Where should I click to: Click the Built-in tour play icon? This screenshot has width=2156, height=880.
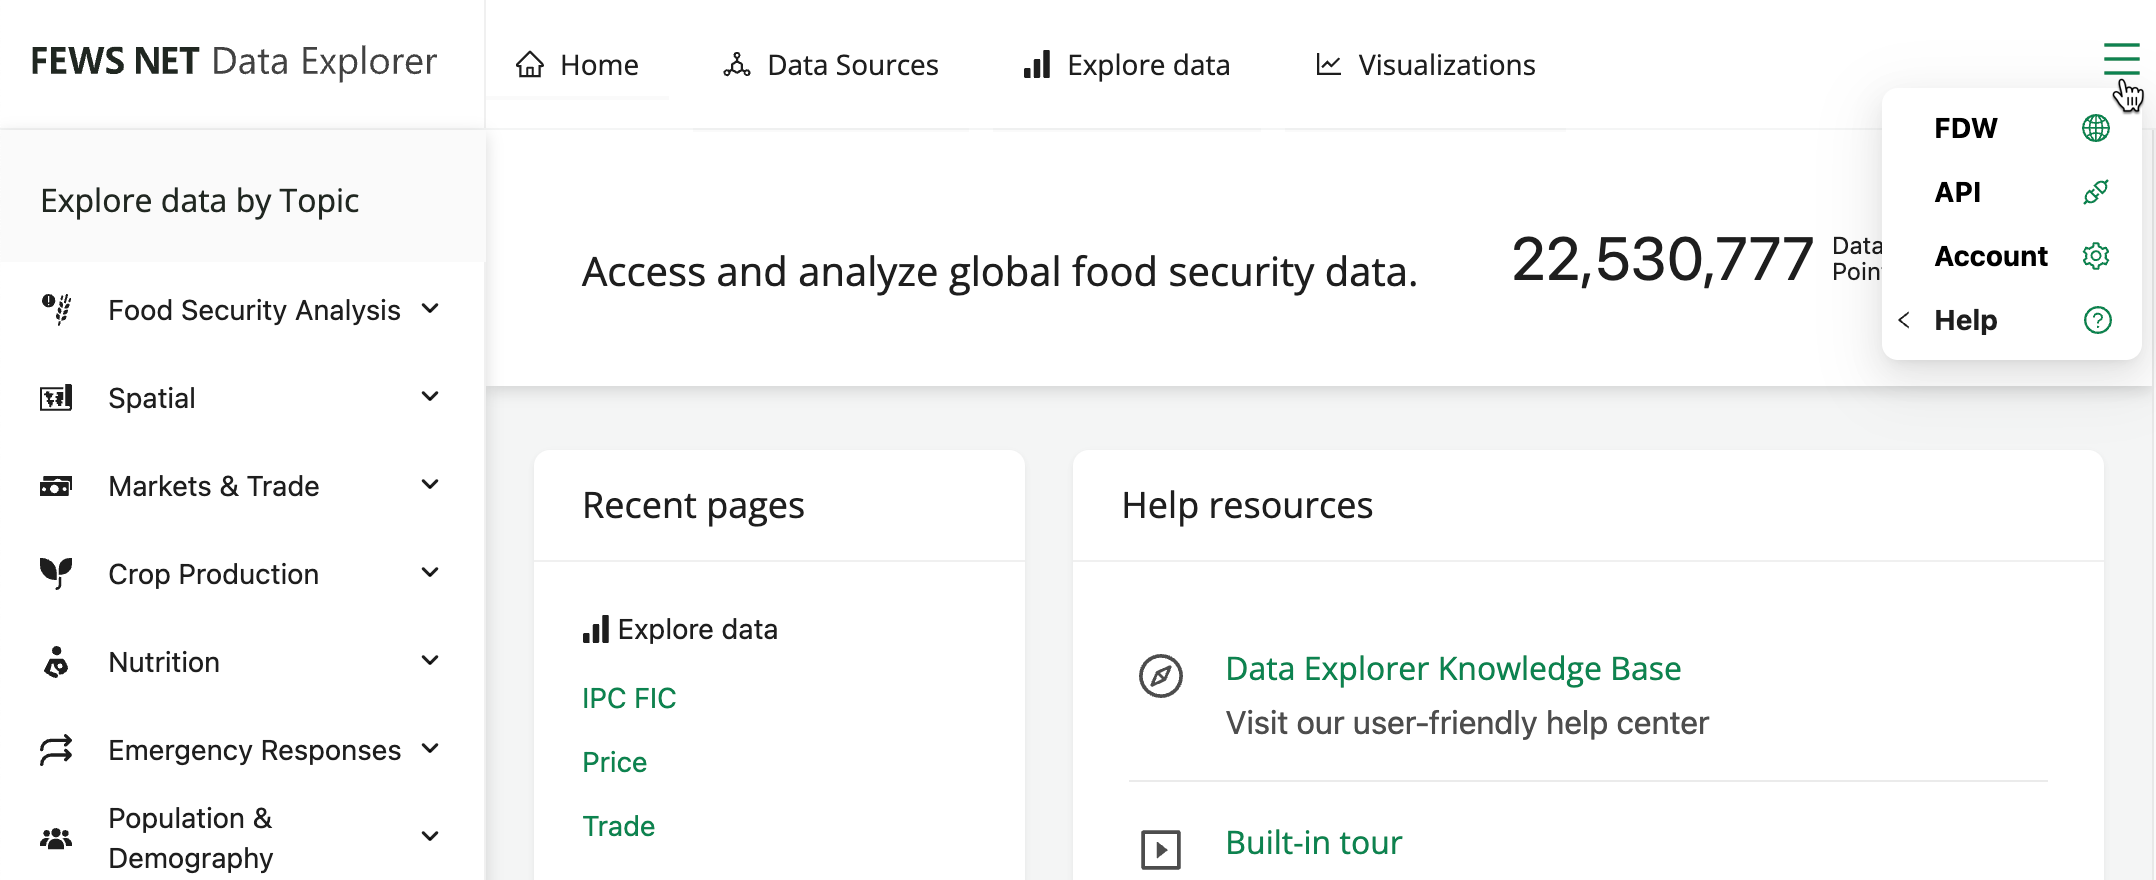1160,850
